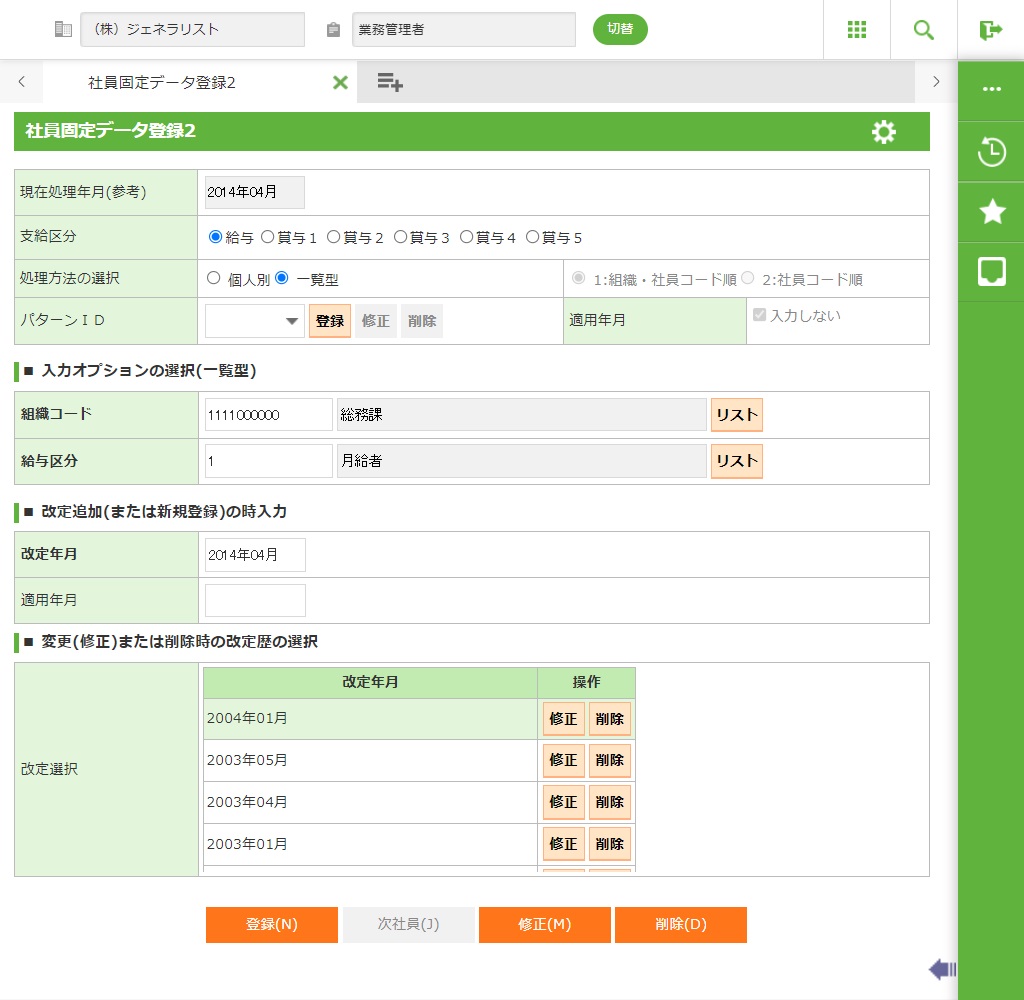The image size is (1024, 1000).
Task: Select the 賞与5 payment type
Action: (x=533, y=238)
